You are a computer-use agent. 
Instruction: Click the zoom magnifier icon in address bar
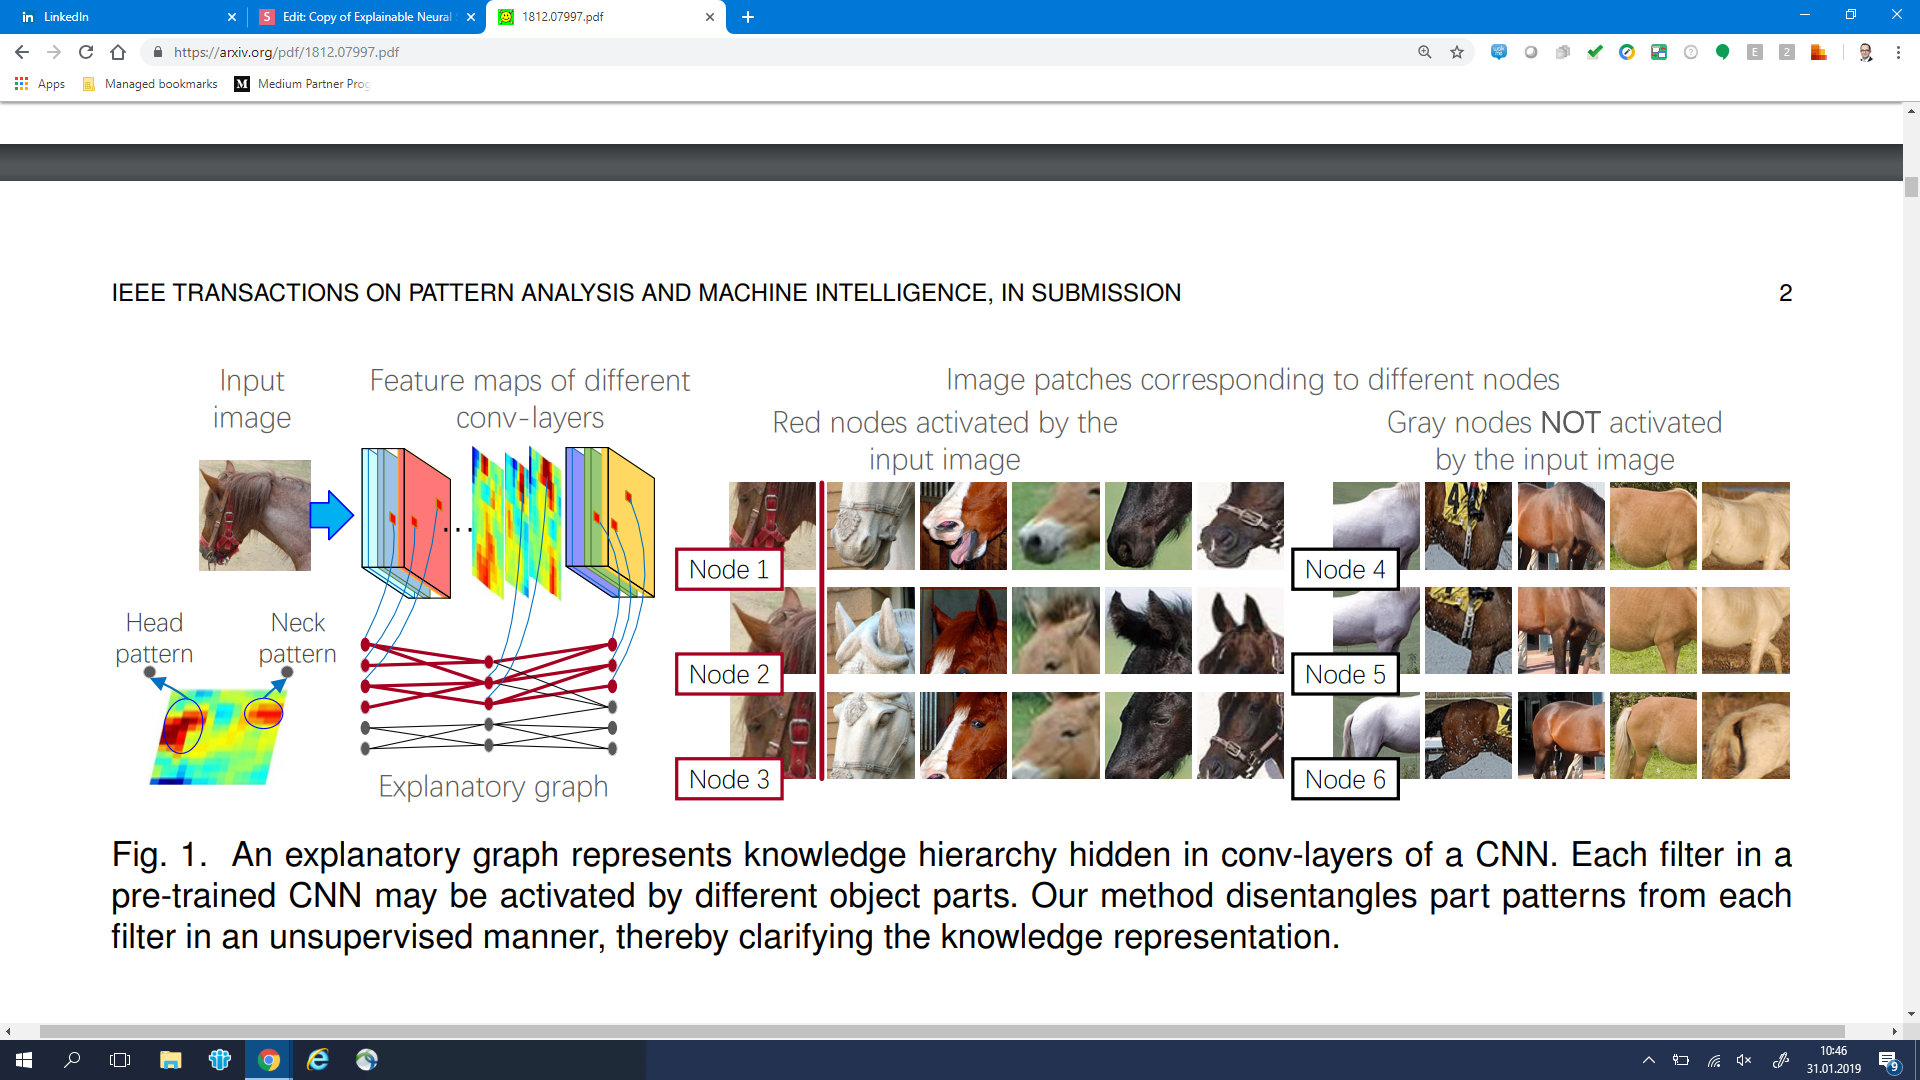coord(1425,52)
